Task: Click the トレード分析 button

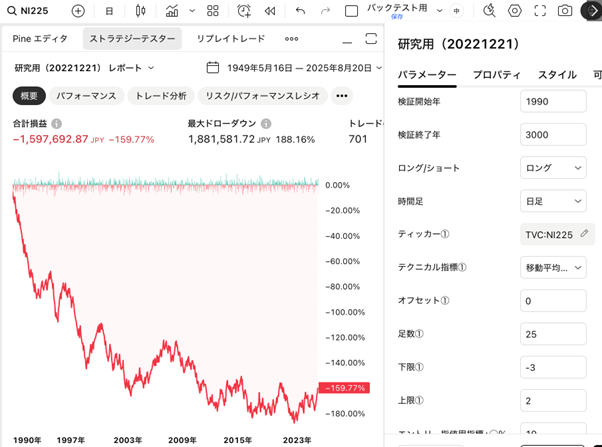Action: [x=160, y=96]
